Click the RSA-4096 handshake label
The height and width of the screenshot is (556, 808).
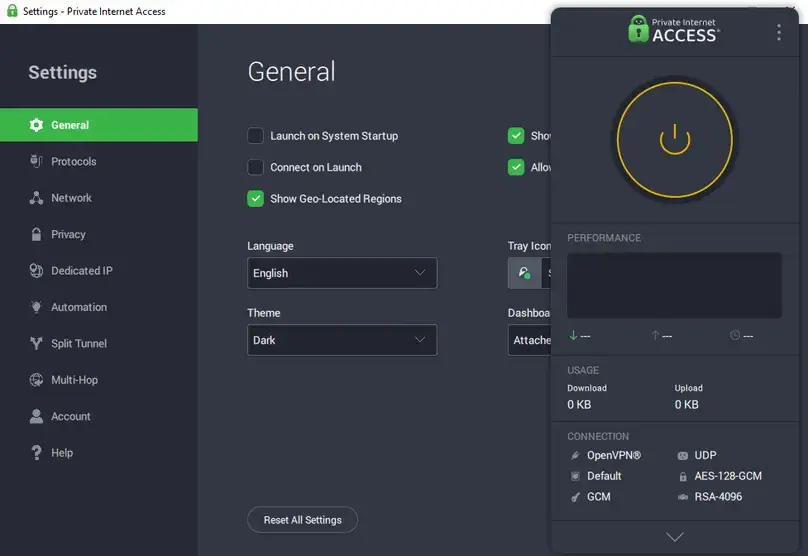(x=718, y=497)
